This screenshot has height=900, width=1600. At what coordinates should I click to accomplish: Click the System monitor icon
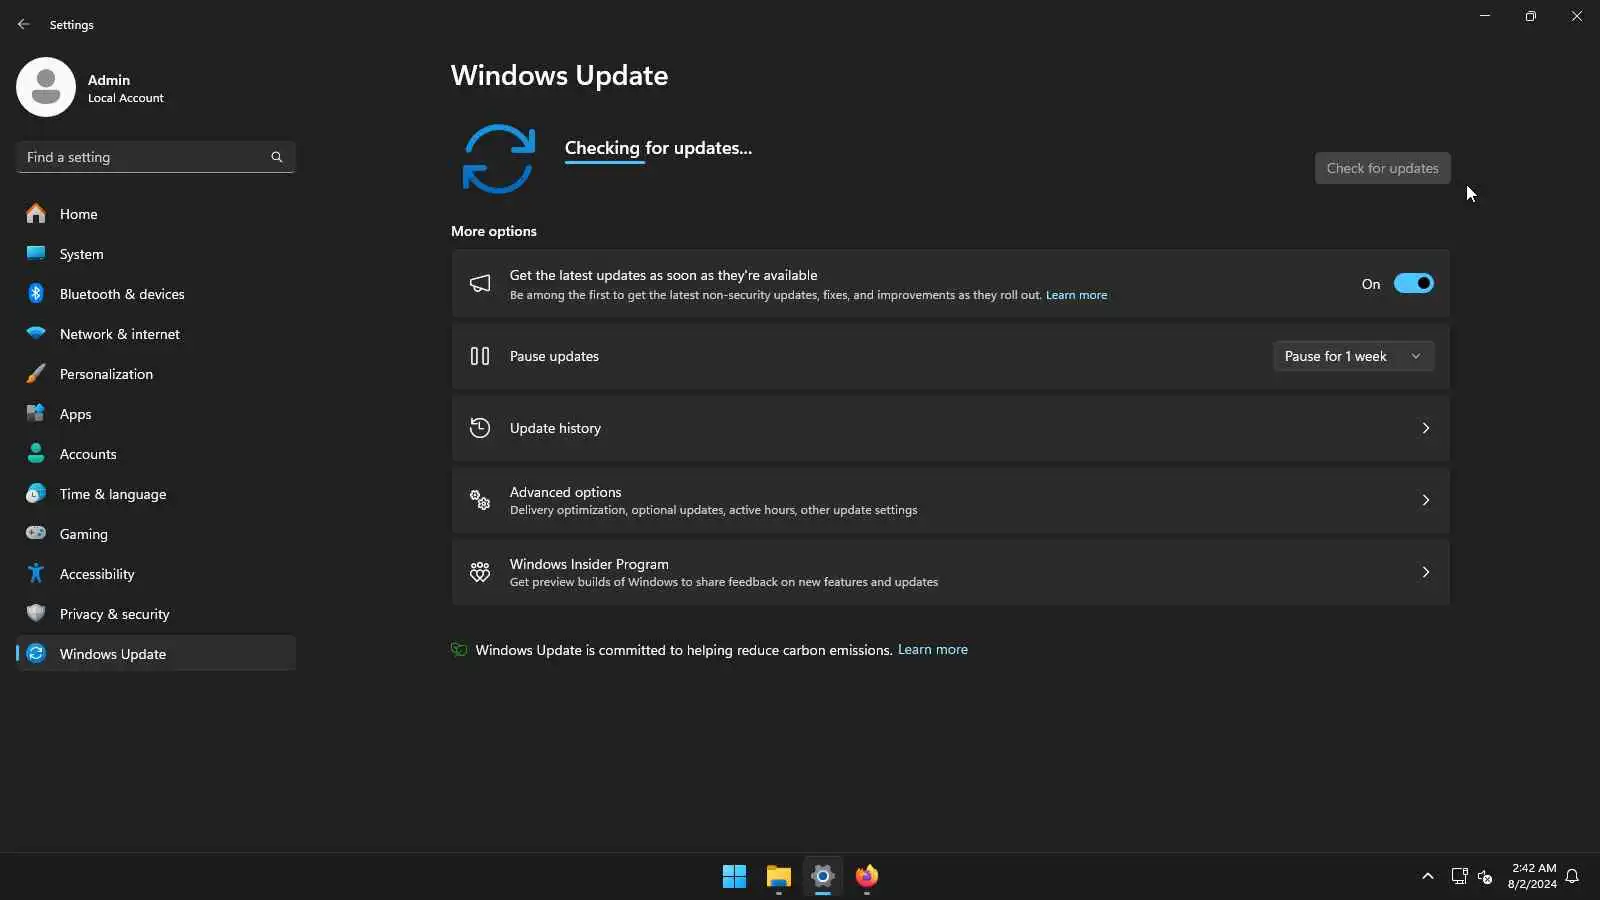pos(36,253)
